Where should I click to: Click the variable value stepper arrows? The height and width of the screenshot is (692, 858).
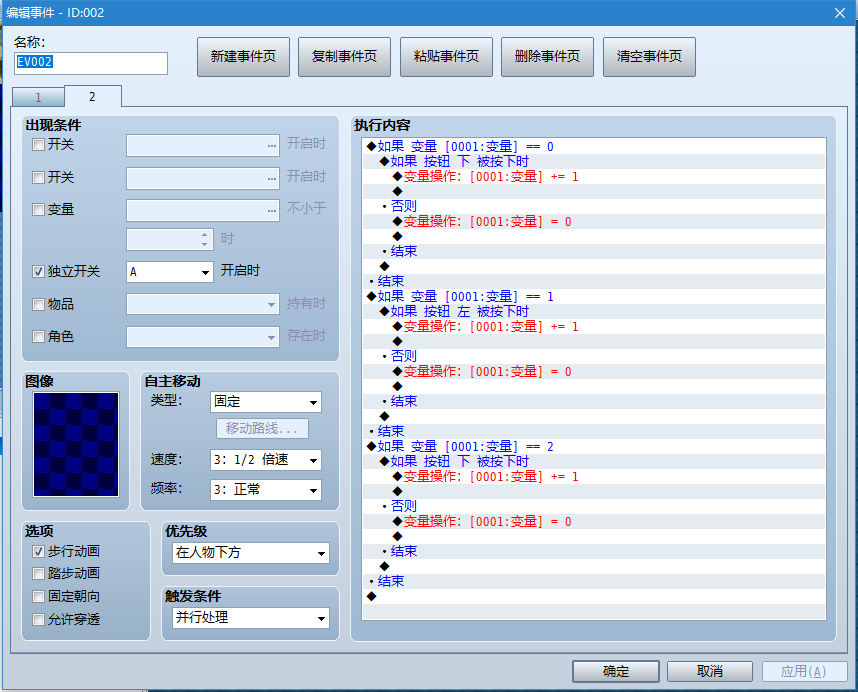[204, 240]
